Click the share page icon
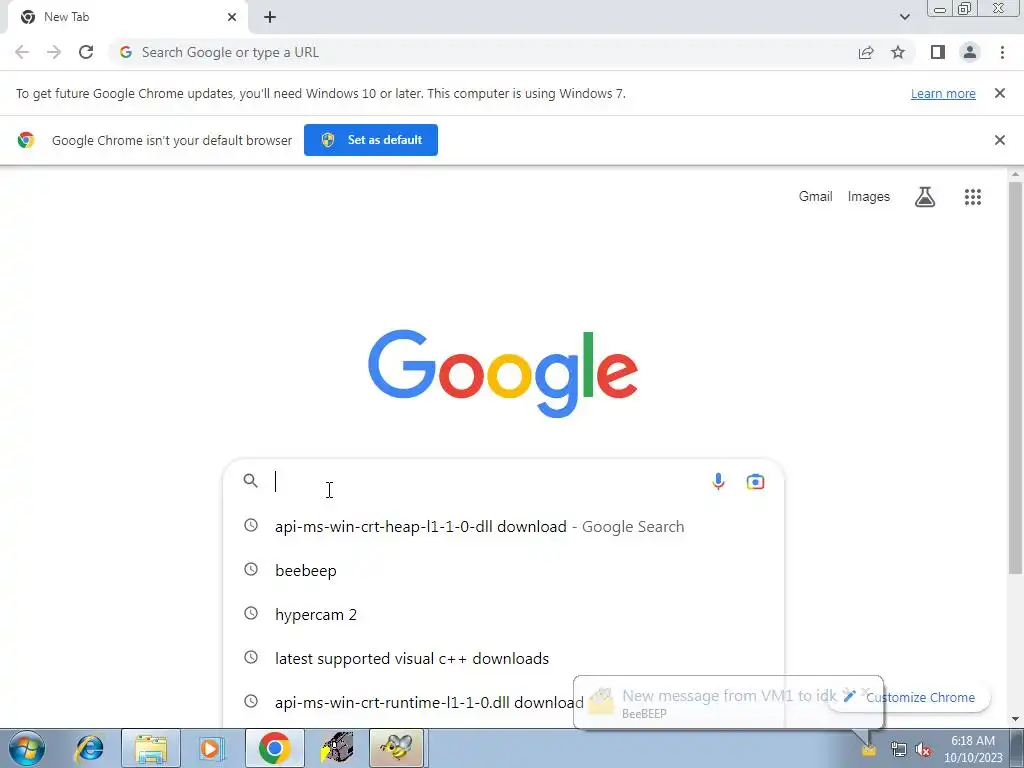This screenshot has height=768, width=1024. pos(866,52)
